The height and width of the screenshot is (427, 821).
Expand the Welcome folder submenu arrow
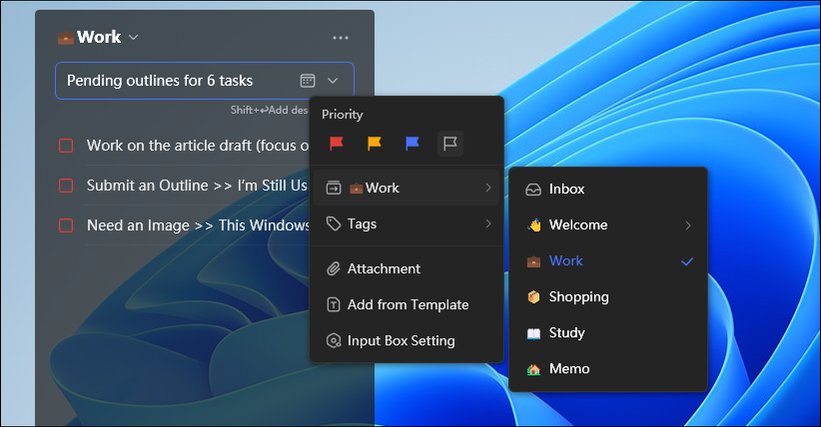click(x=688, y=225)
